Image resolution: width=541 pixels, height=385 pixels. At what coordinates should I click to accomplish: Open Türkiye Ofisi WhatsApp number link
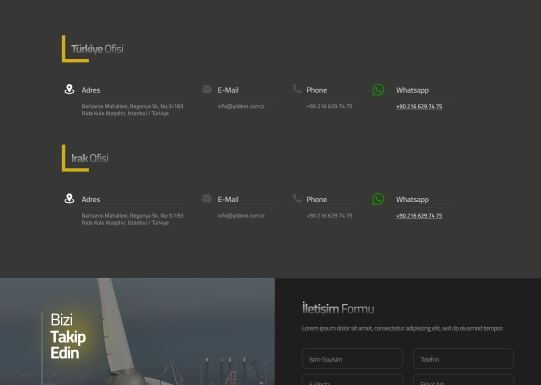click(x=419, y=106)
